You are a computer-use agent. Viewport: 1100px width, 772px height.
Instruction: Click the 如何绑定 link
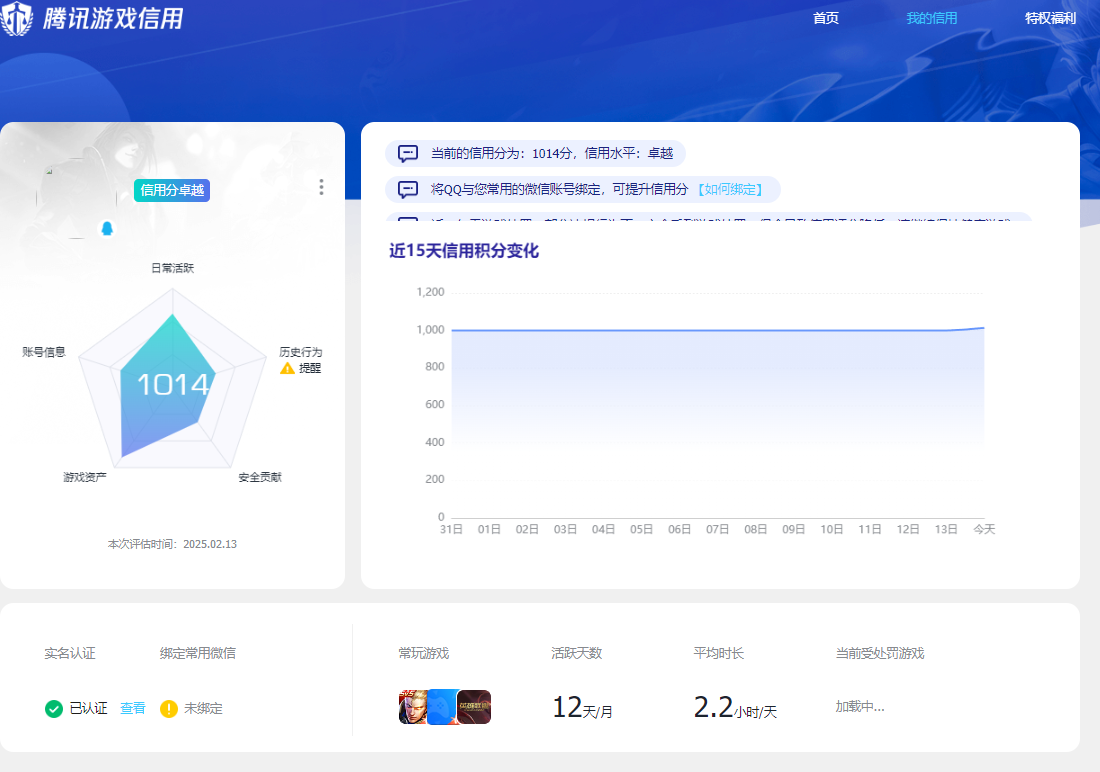point(730,189)
